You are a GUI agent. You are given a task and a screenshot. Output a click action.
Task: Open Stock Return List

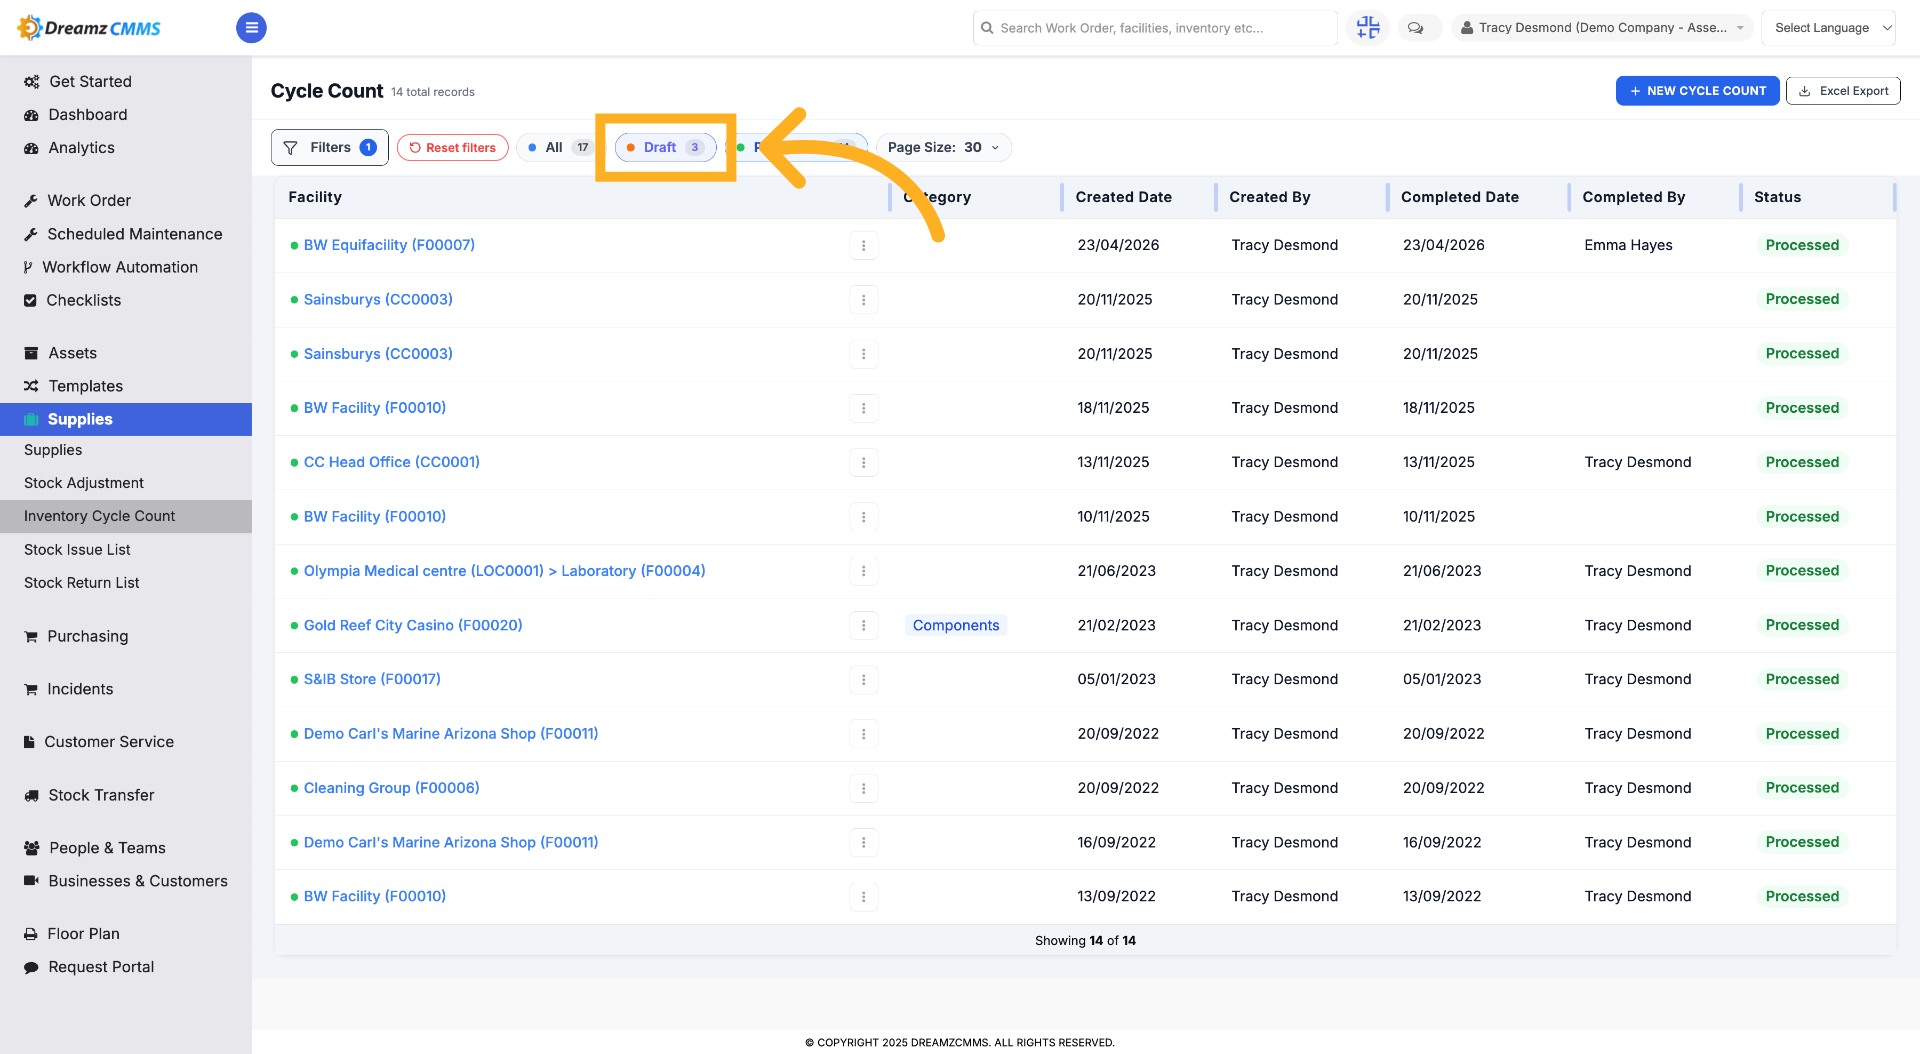82,583
